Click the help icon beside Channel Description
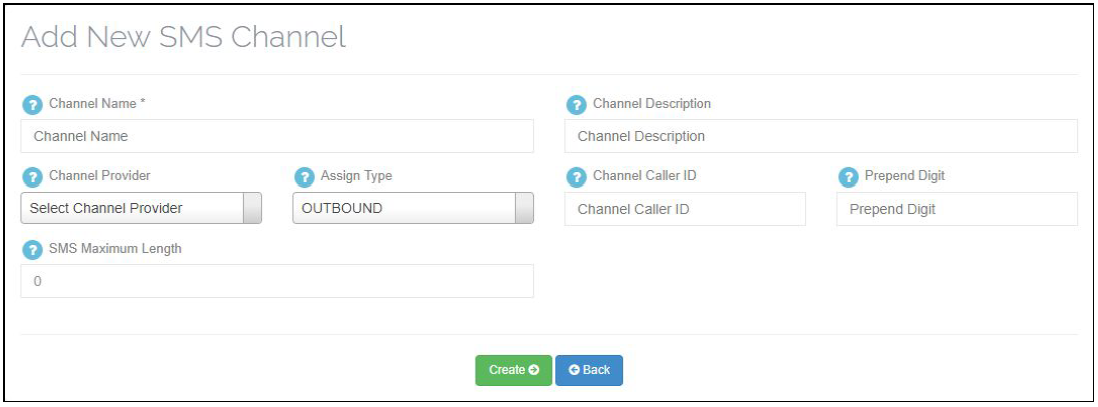Screen dimensions: 1098x407 click(x=575, y=104)
